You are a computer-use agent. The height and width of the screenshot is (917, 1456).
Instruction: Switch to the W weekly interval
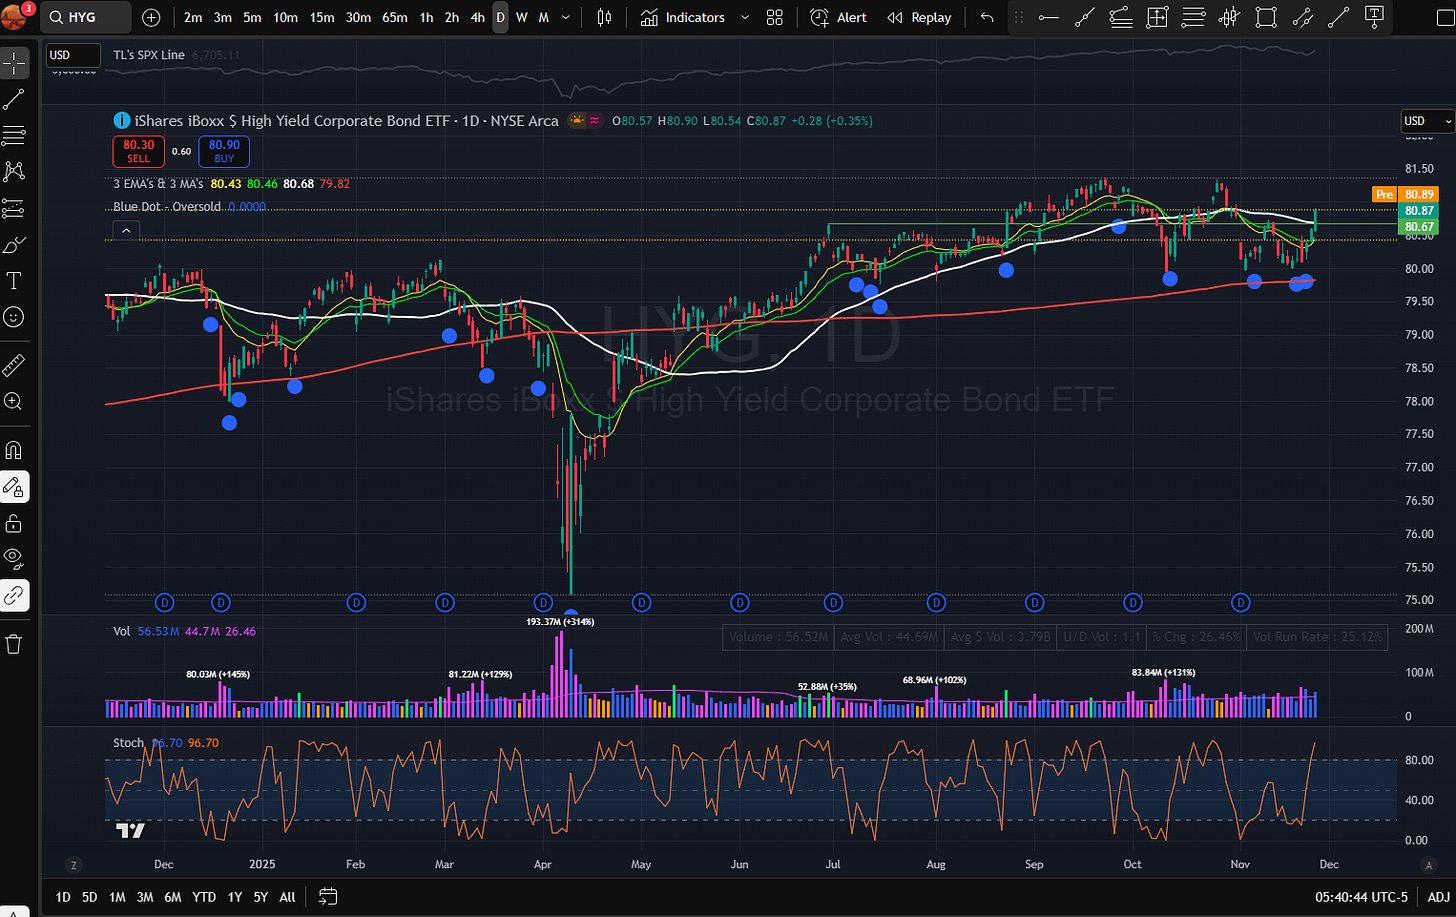pyautogui.click(x=521, y=17)
